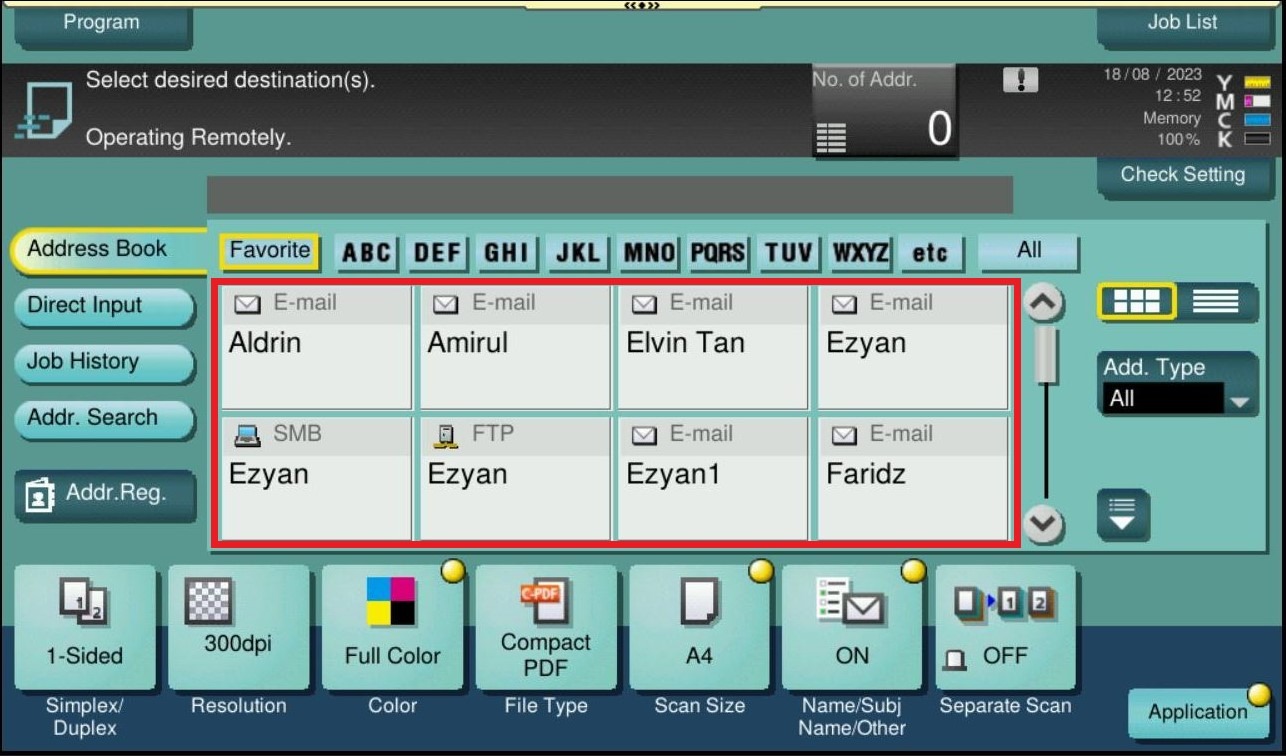The height and width of the screenshot is (756, 1286).
Task: Click the address list scrollbar handle
Action: (1045, 355)
